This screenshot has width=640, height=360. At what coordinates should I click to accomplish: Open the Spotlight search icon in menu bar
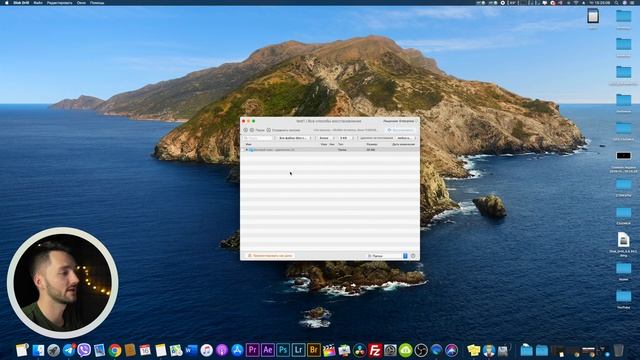(x=616, y=2)
